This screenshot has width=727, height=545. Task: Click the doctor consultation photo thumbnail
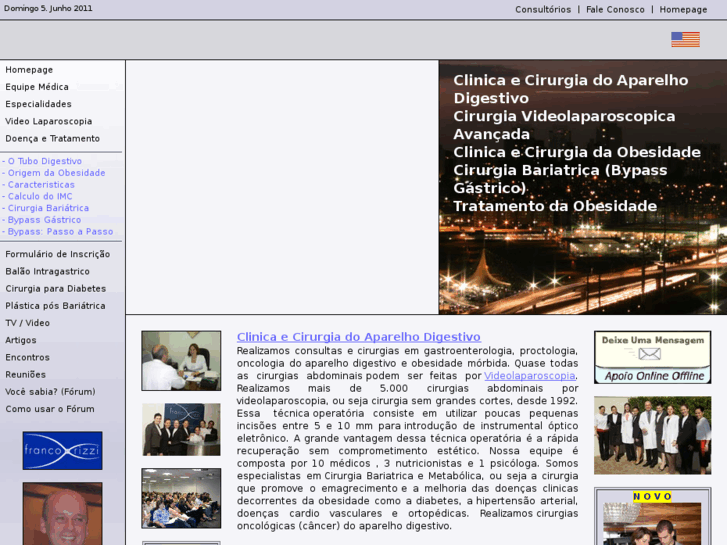click(181, 360)
